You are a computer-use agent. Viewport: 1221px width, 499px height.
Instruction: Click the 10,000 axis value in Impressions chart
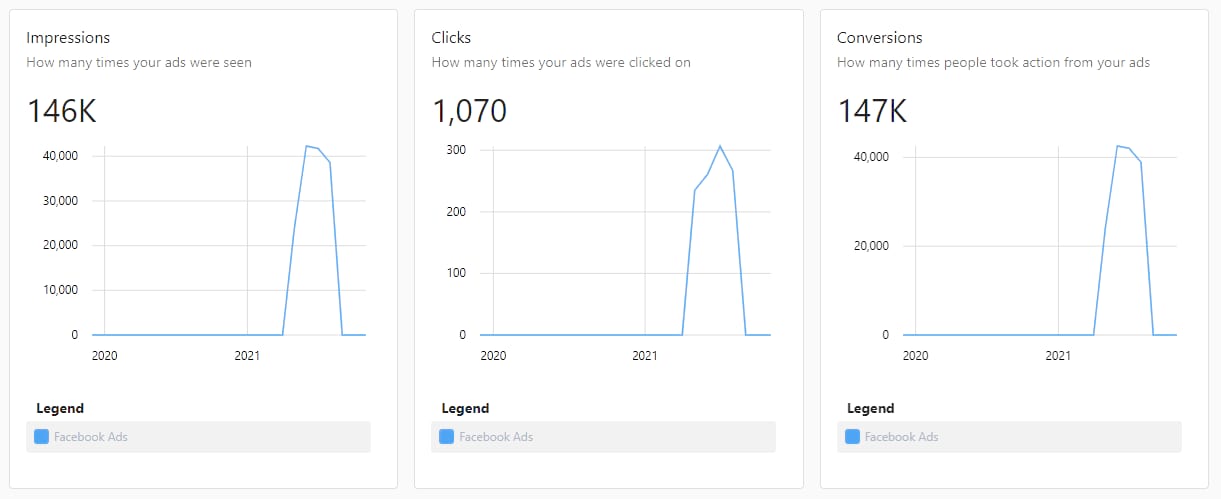pos(61,290)
